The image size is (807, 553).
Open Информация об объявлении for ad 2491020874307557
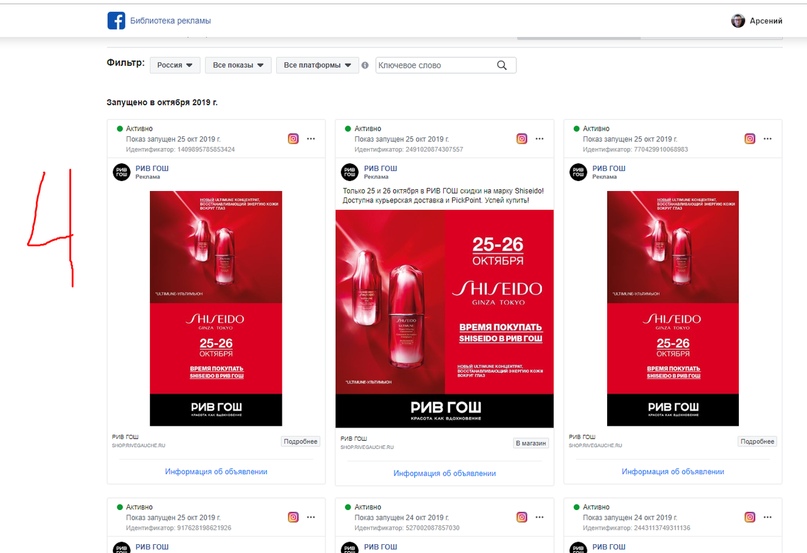[445, 473]
